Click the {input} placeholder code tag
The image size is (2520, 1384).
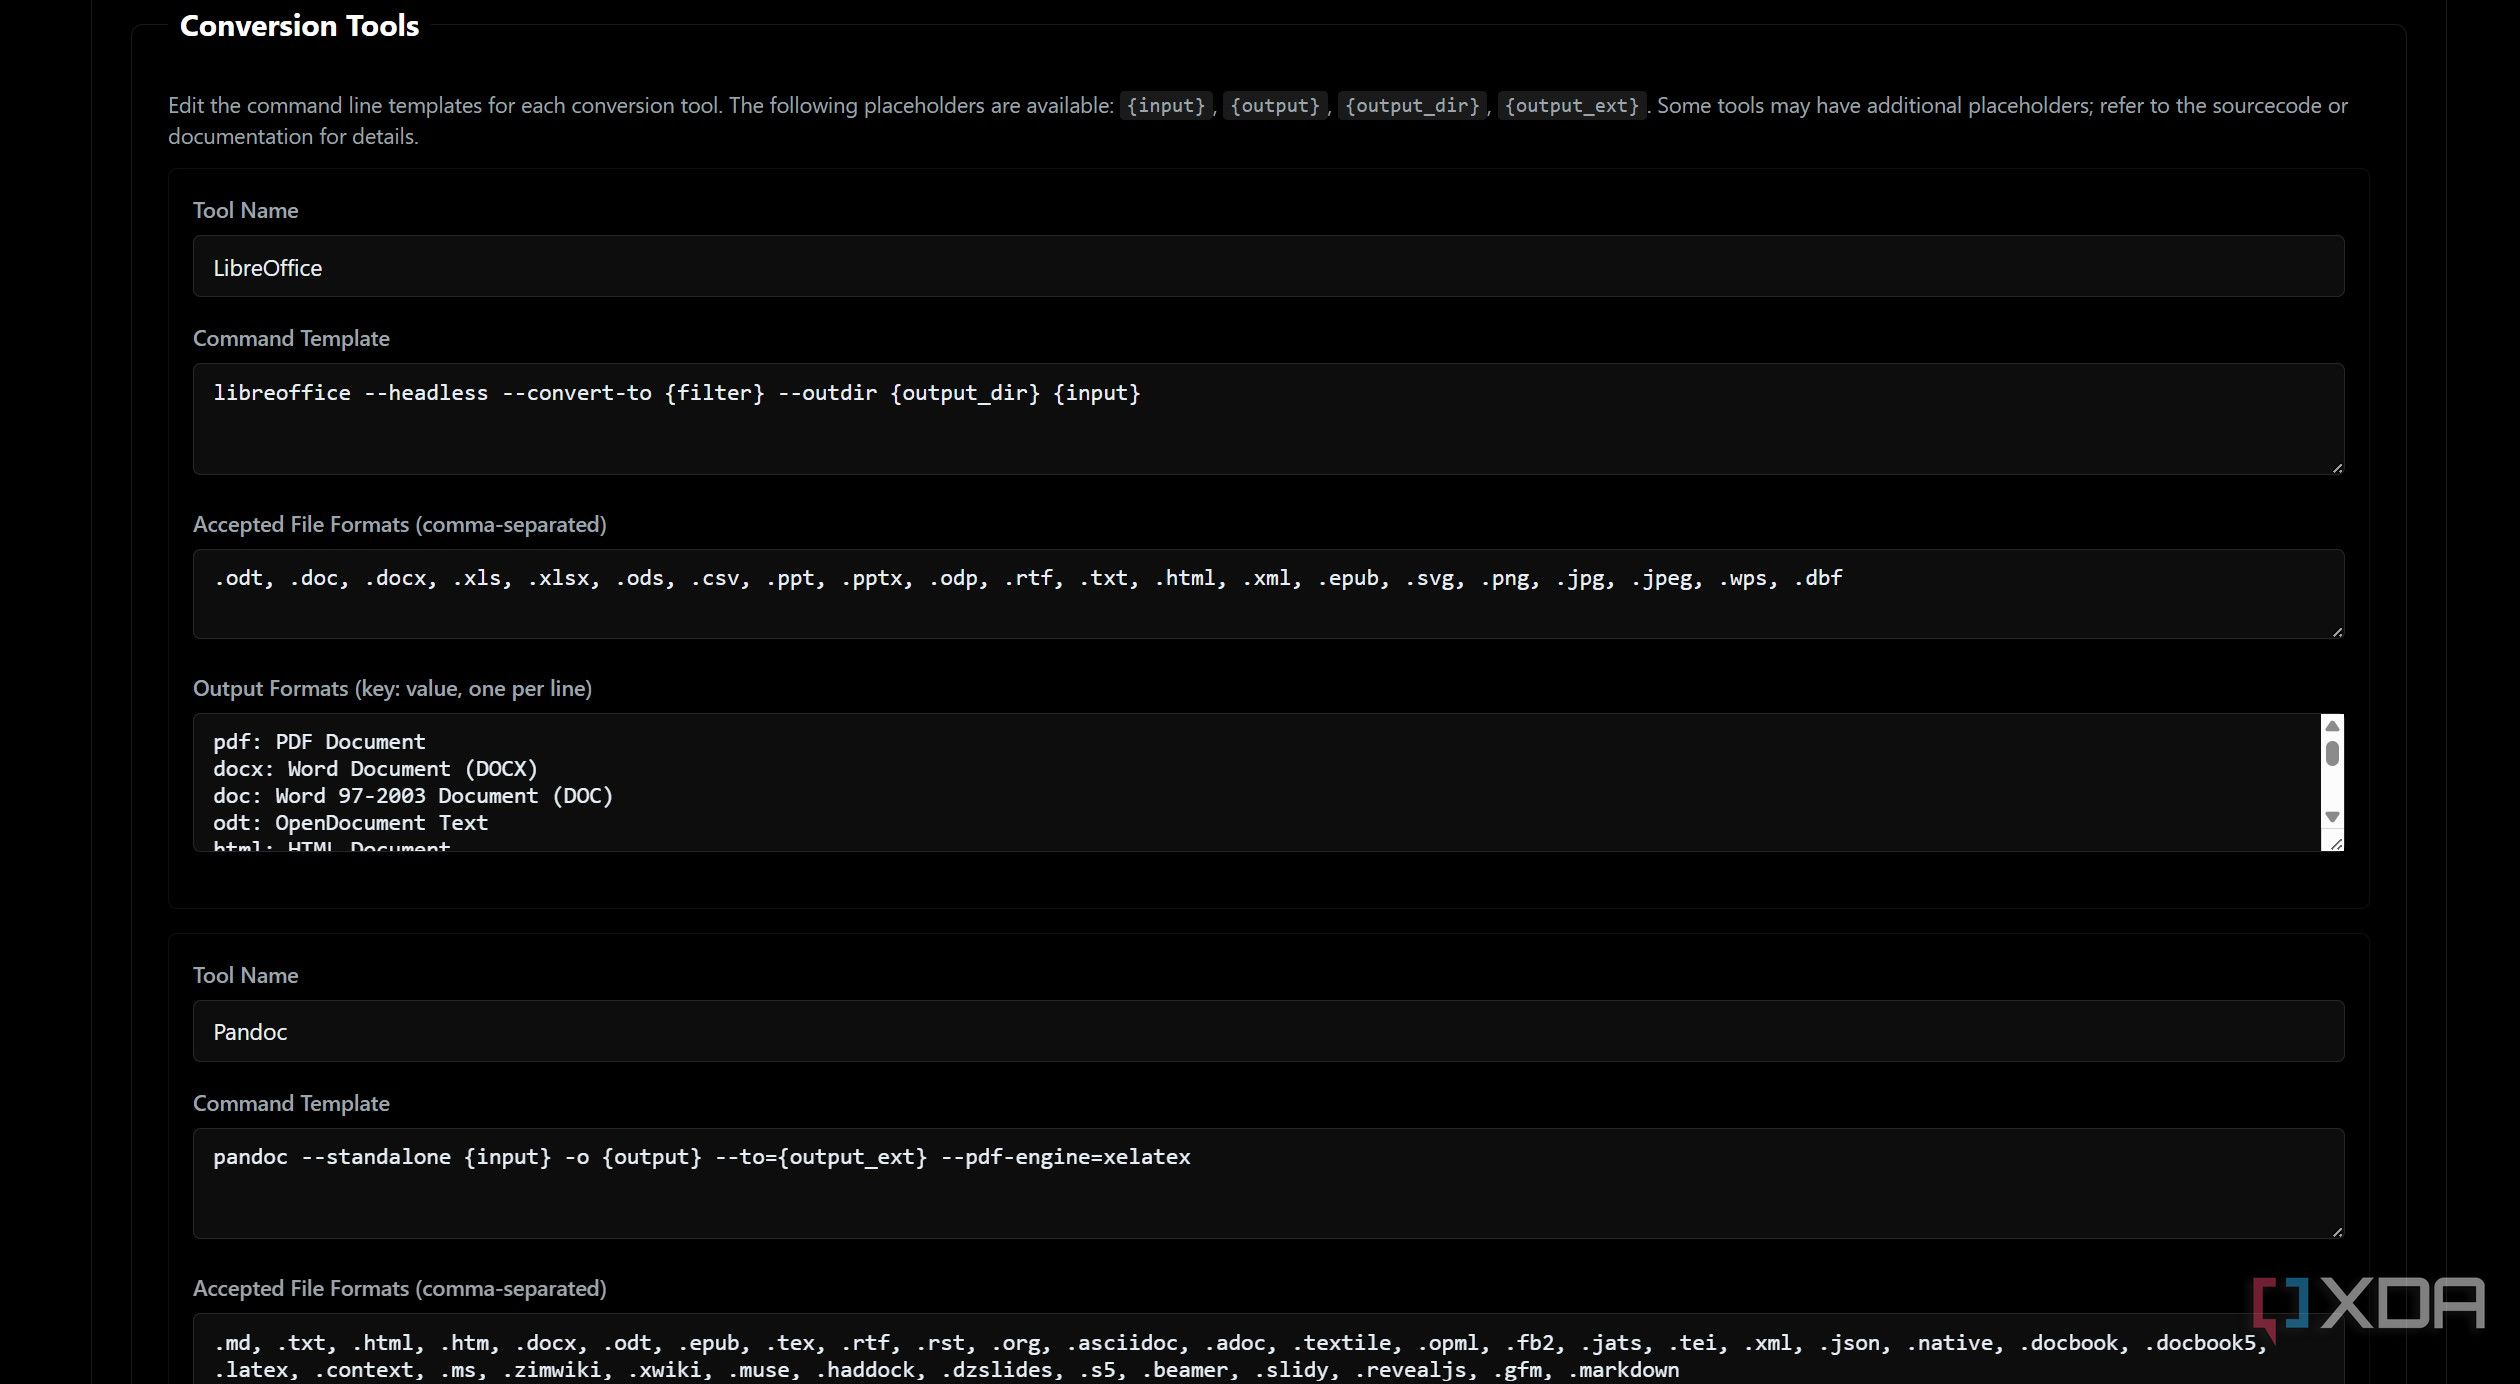(1165, 106)
